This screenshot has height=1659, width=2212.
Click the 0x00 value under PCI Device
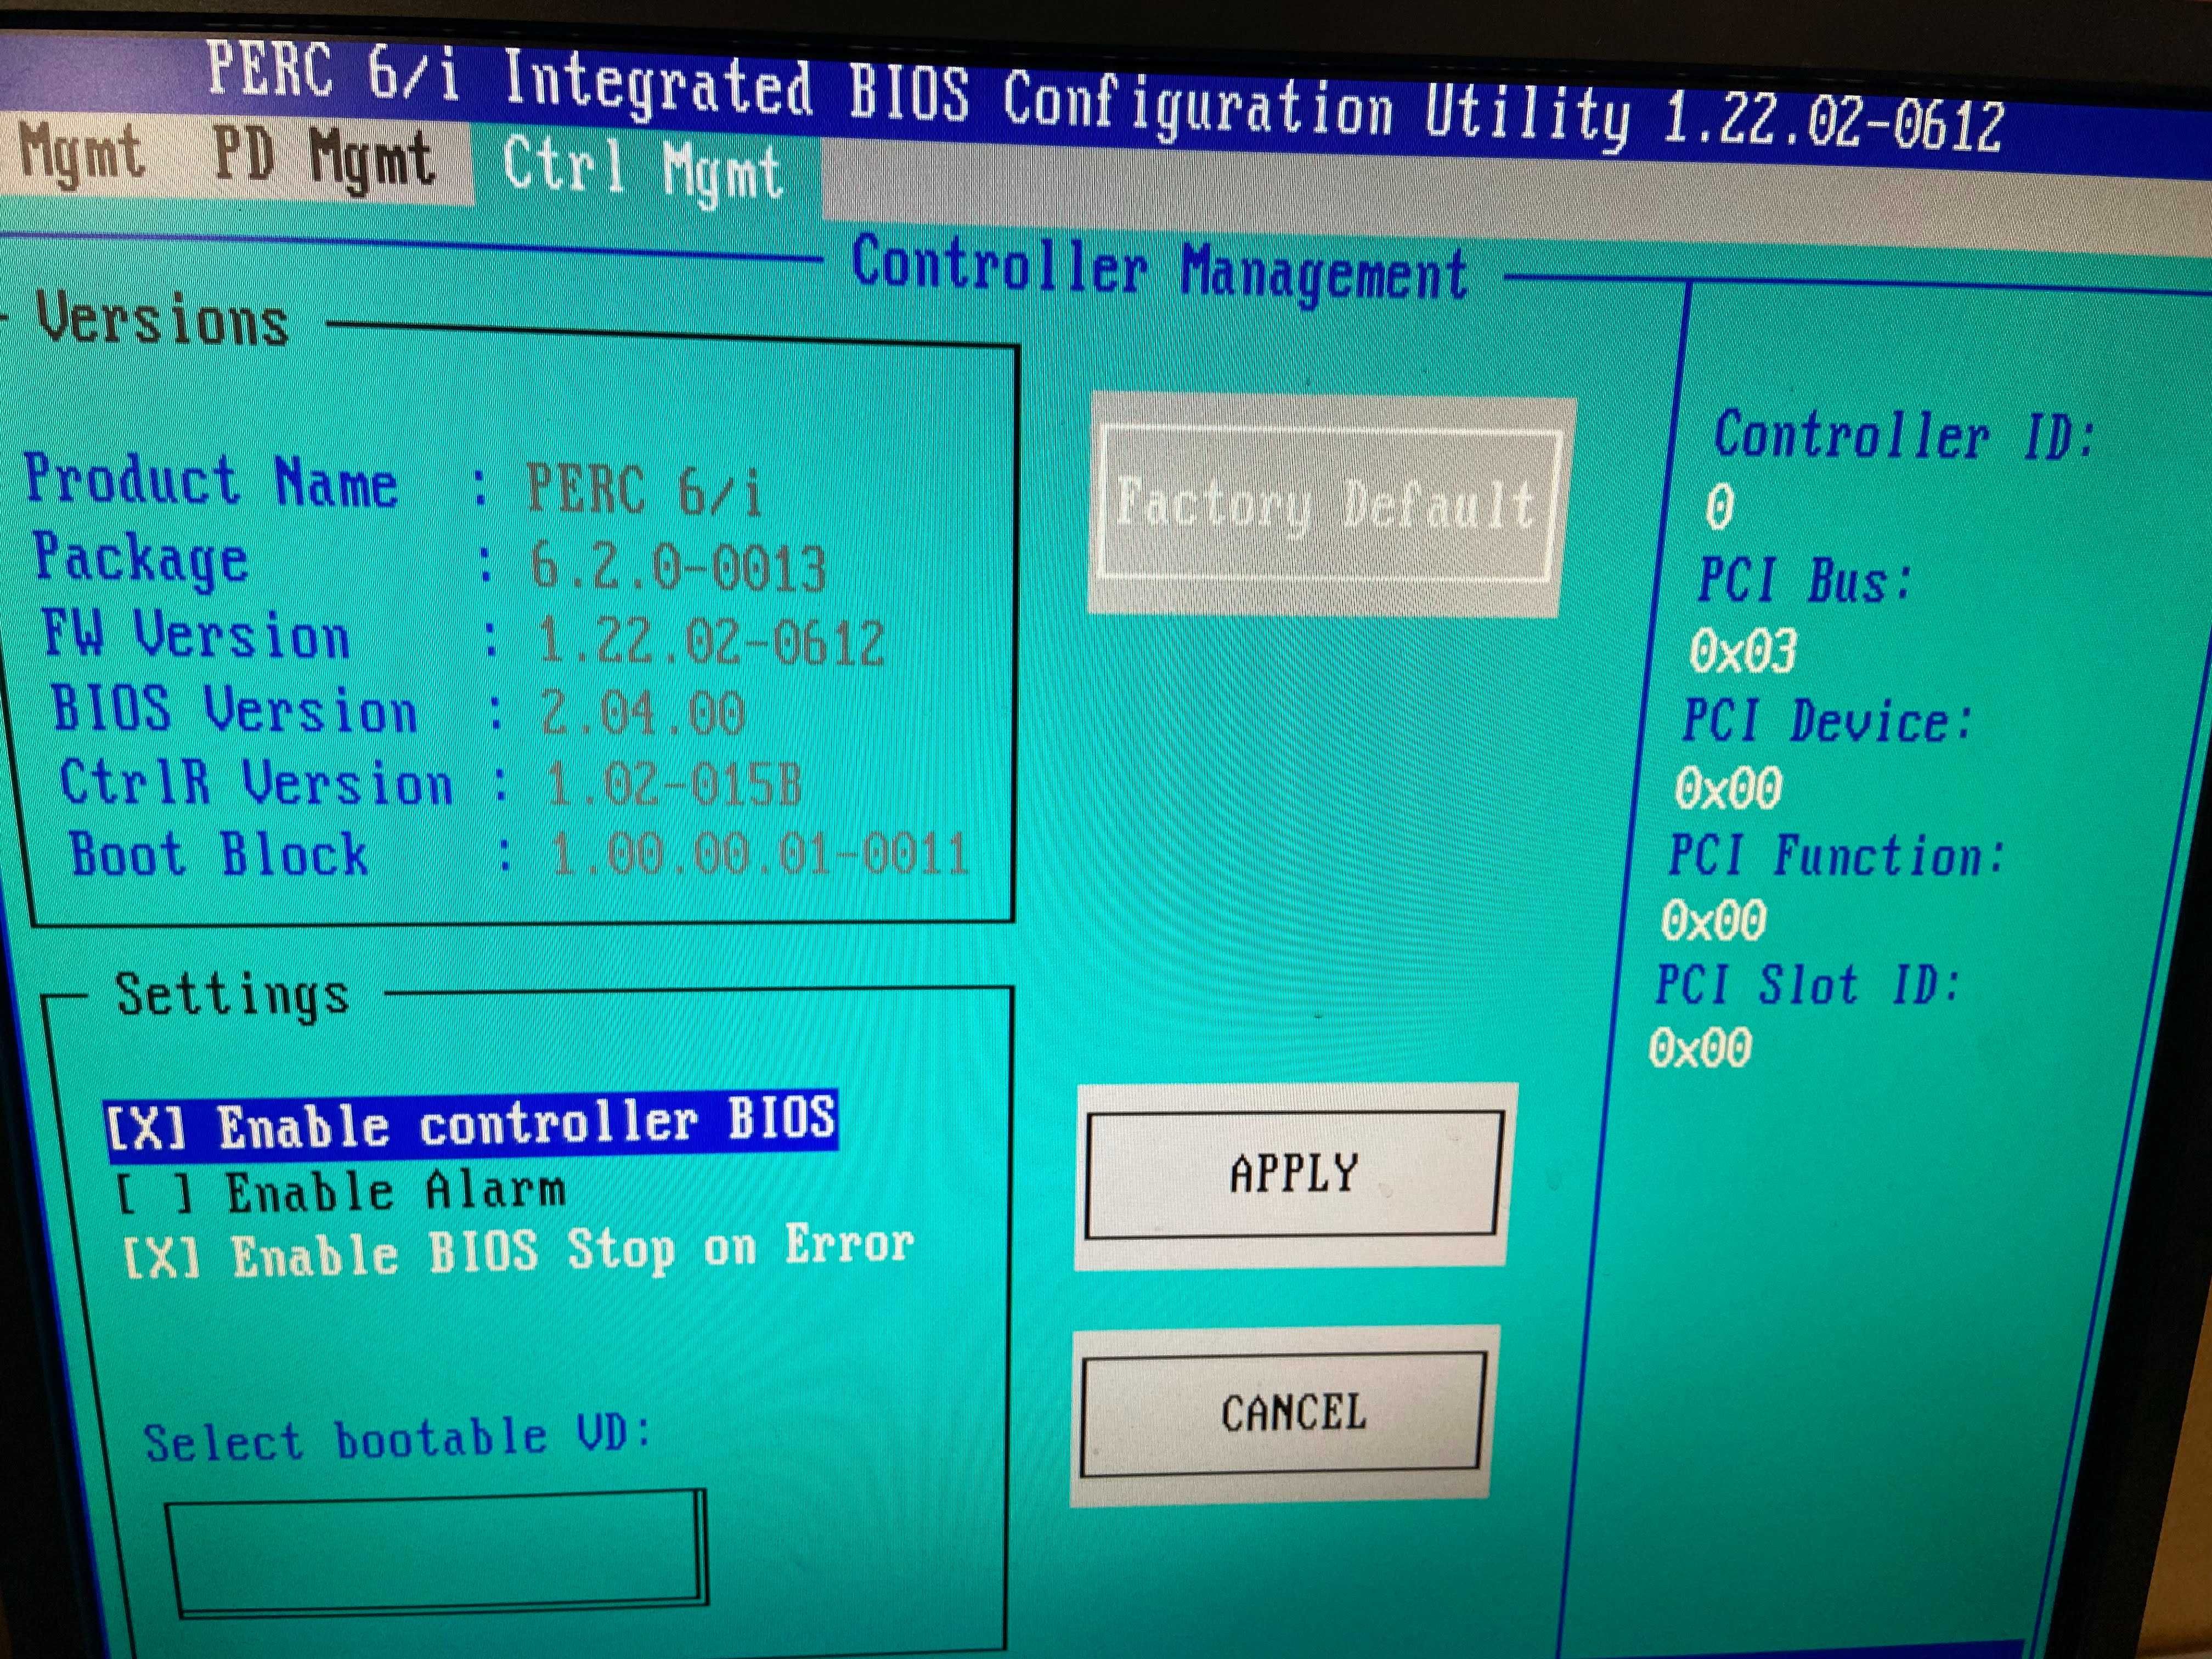tap(1728, 788)
